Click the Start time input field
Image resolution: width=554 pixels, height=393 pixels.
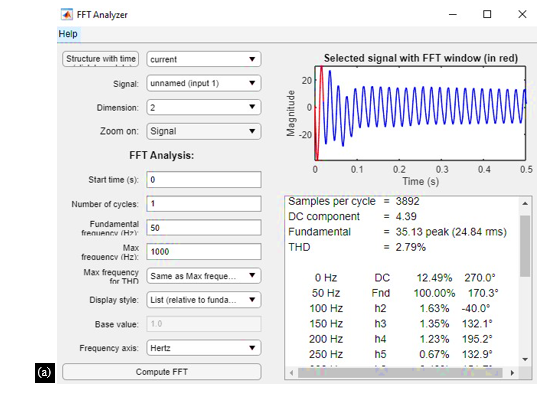[x=204, y=180]
